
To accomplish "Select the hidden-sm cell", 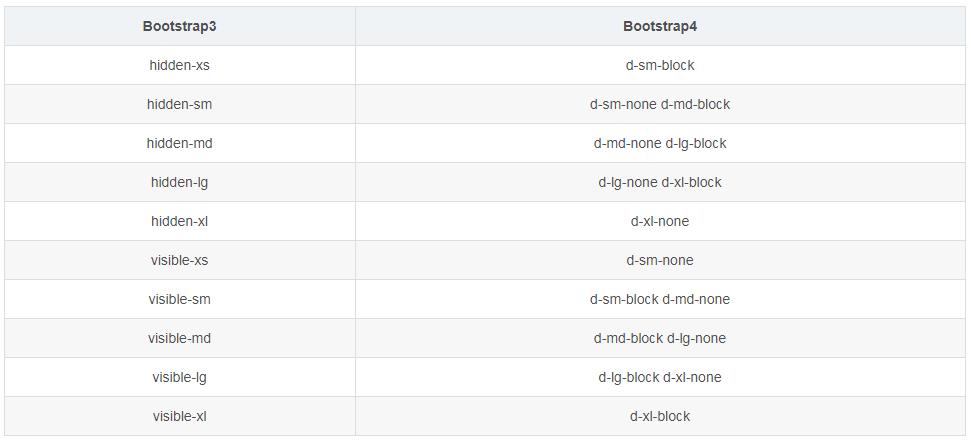I will [x=180, y=104].
